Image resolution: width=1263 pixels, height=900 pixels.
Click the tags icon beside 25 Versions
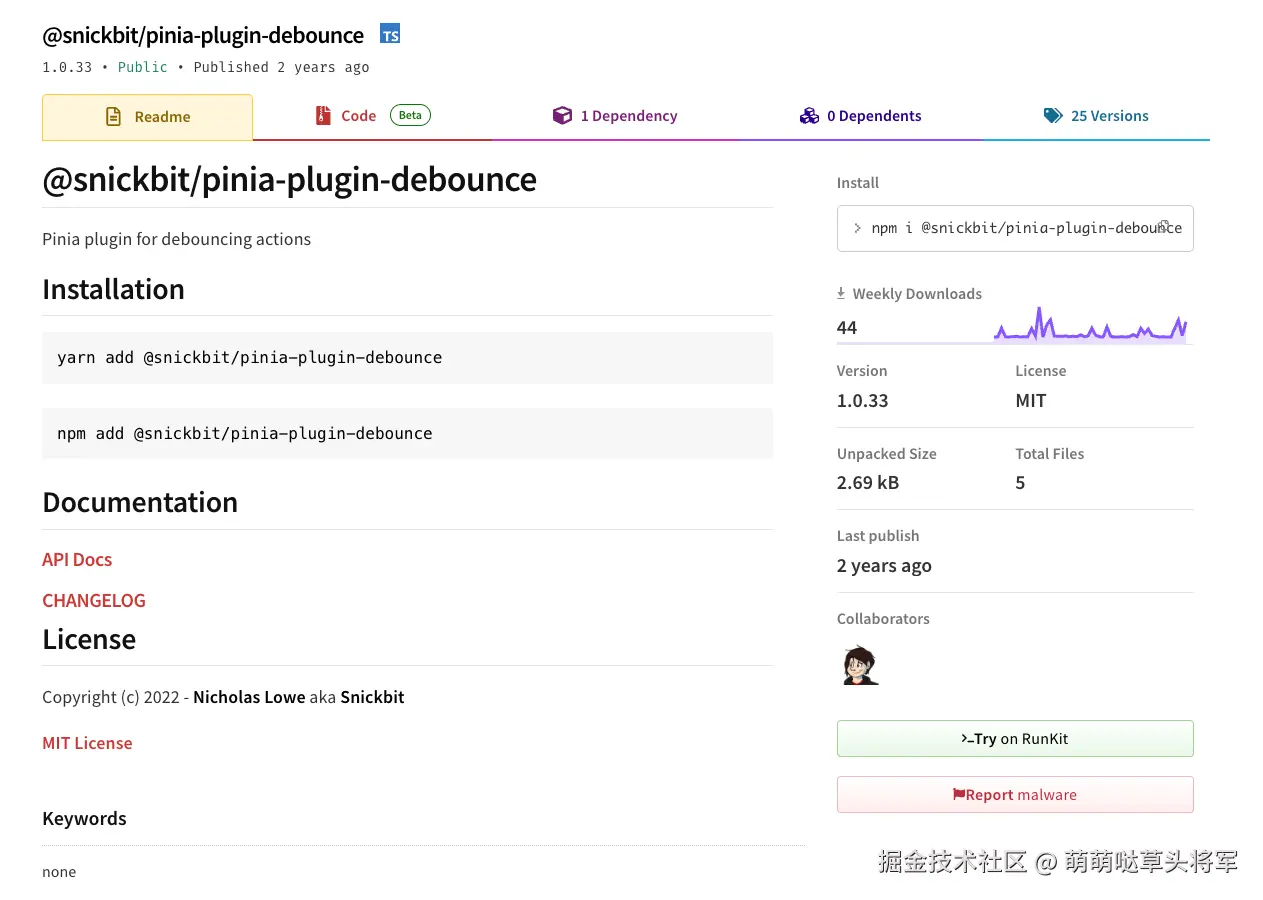1053,115
